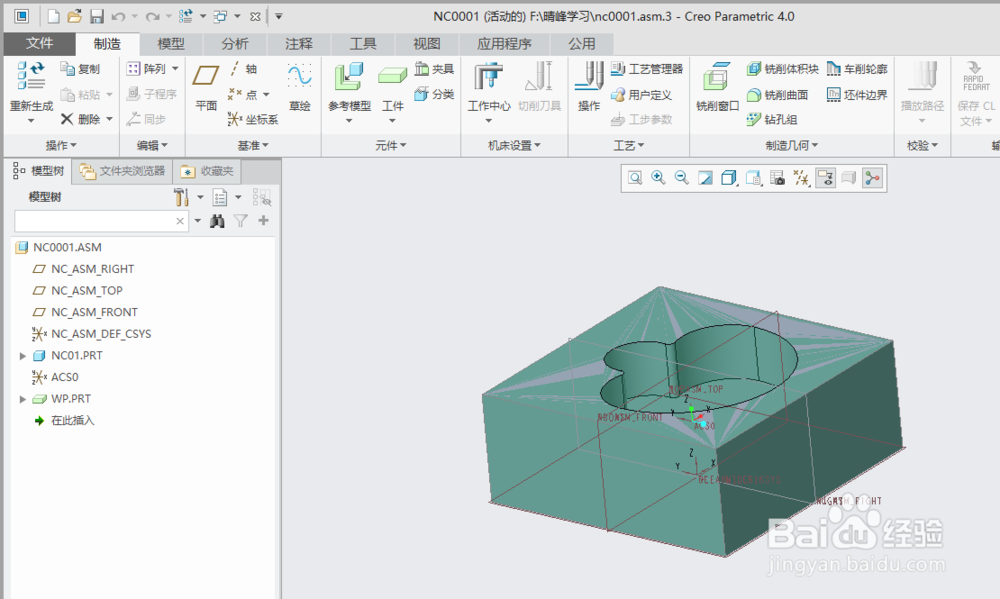Open the 工艺管理器 process manager
This screenshot has width=1000, height=599.
[647, 69]
